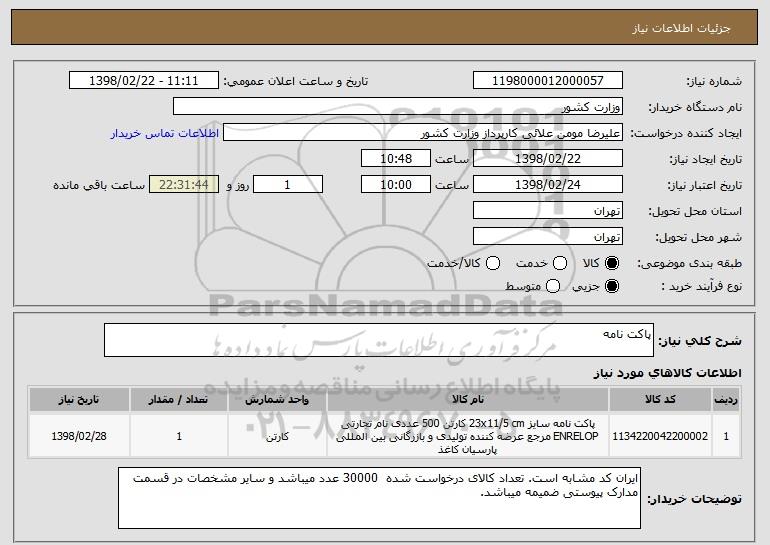This screenshot has width=770, height=545.
Task: Click the کد کالا column header
Action: point(660,400)
